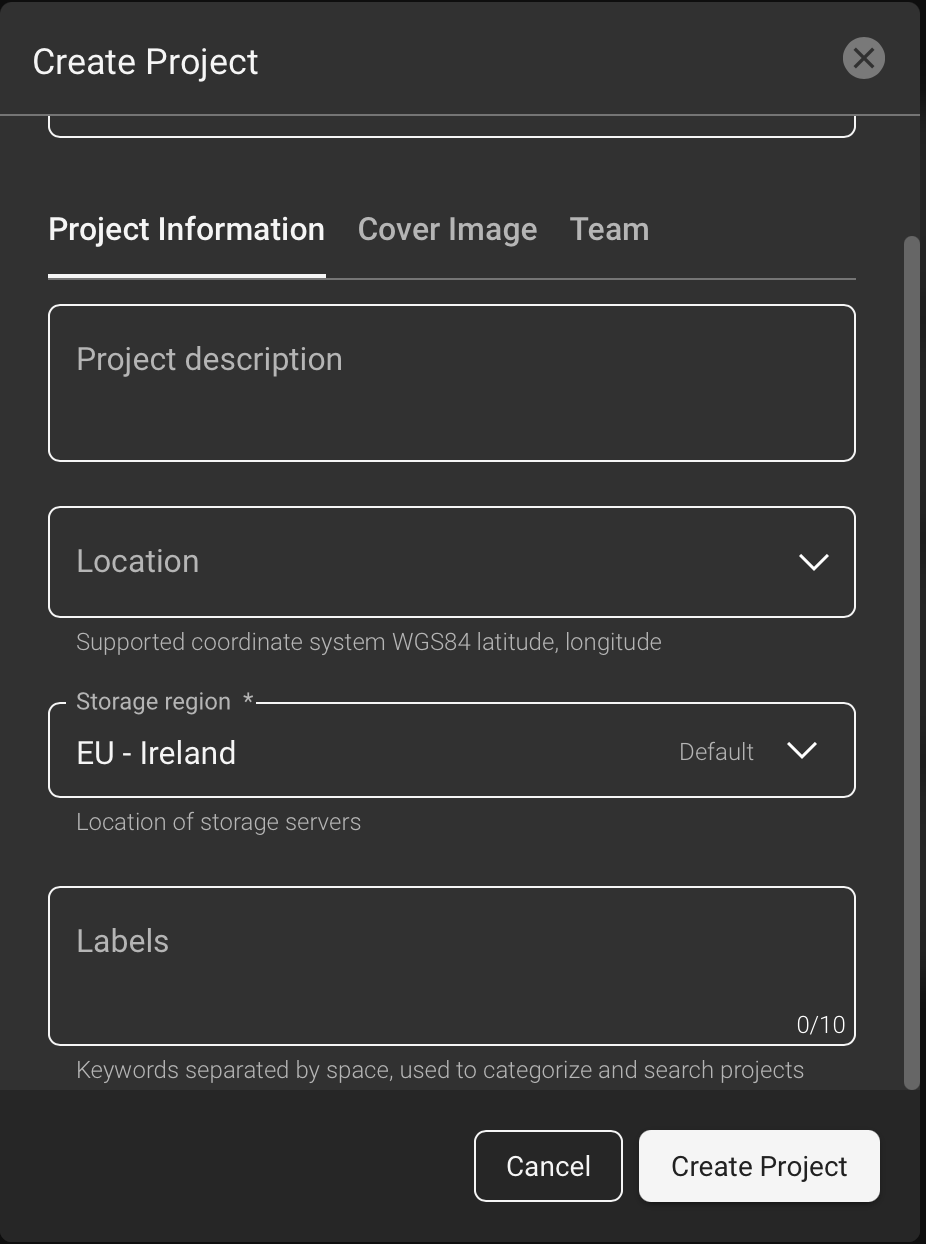
Task: Switch to the Cover Image tab
Action: click(447, 230)
